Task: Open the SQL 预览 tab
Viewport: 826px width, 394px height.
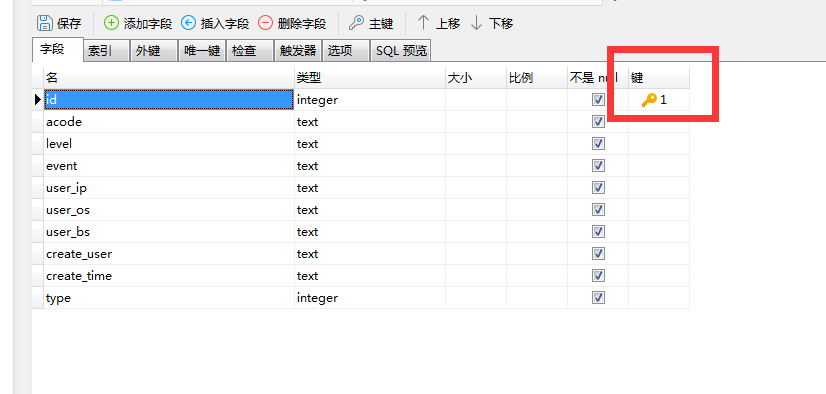Action: pos(401,51)
